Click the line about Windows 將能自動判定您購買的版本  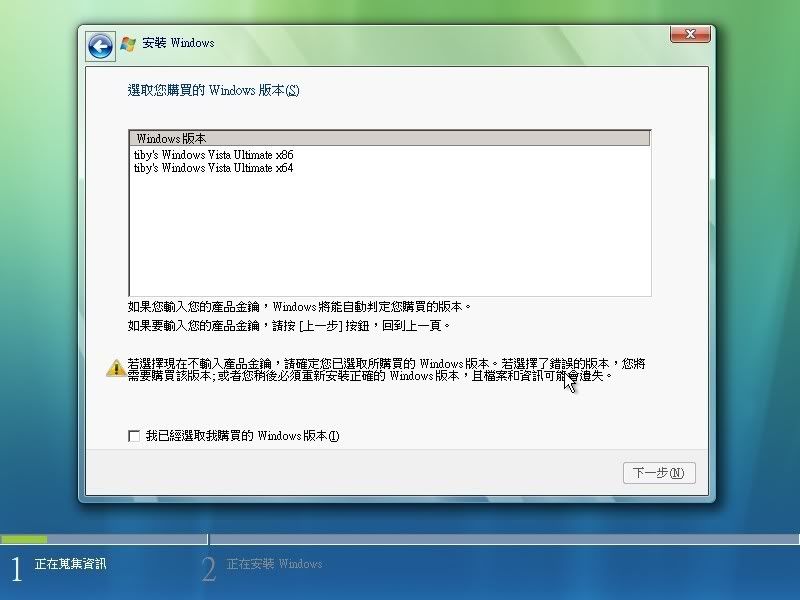[299, 307]
